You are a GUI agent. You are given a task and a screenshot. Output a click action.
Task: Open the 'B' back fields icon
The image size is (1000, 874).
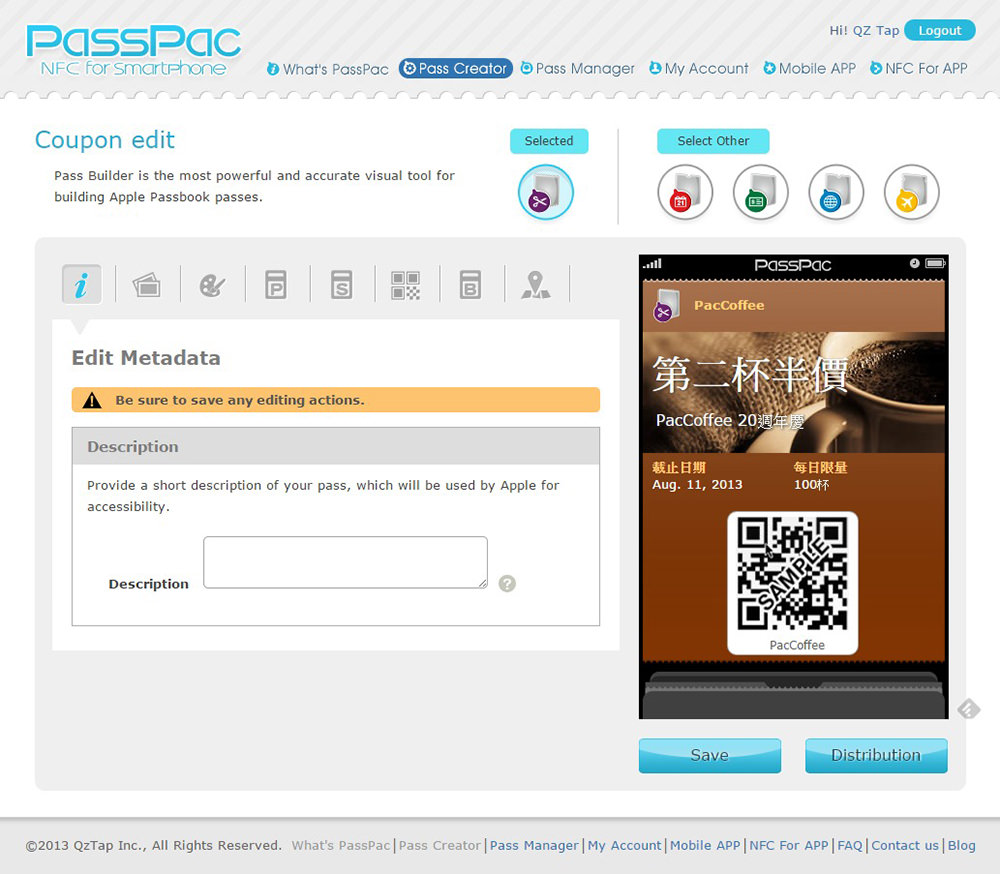coord(471,285)
